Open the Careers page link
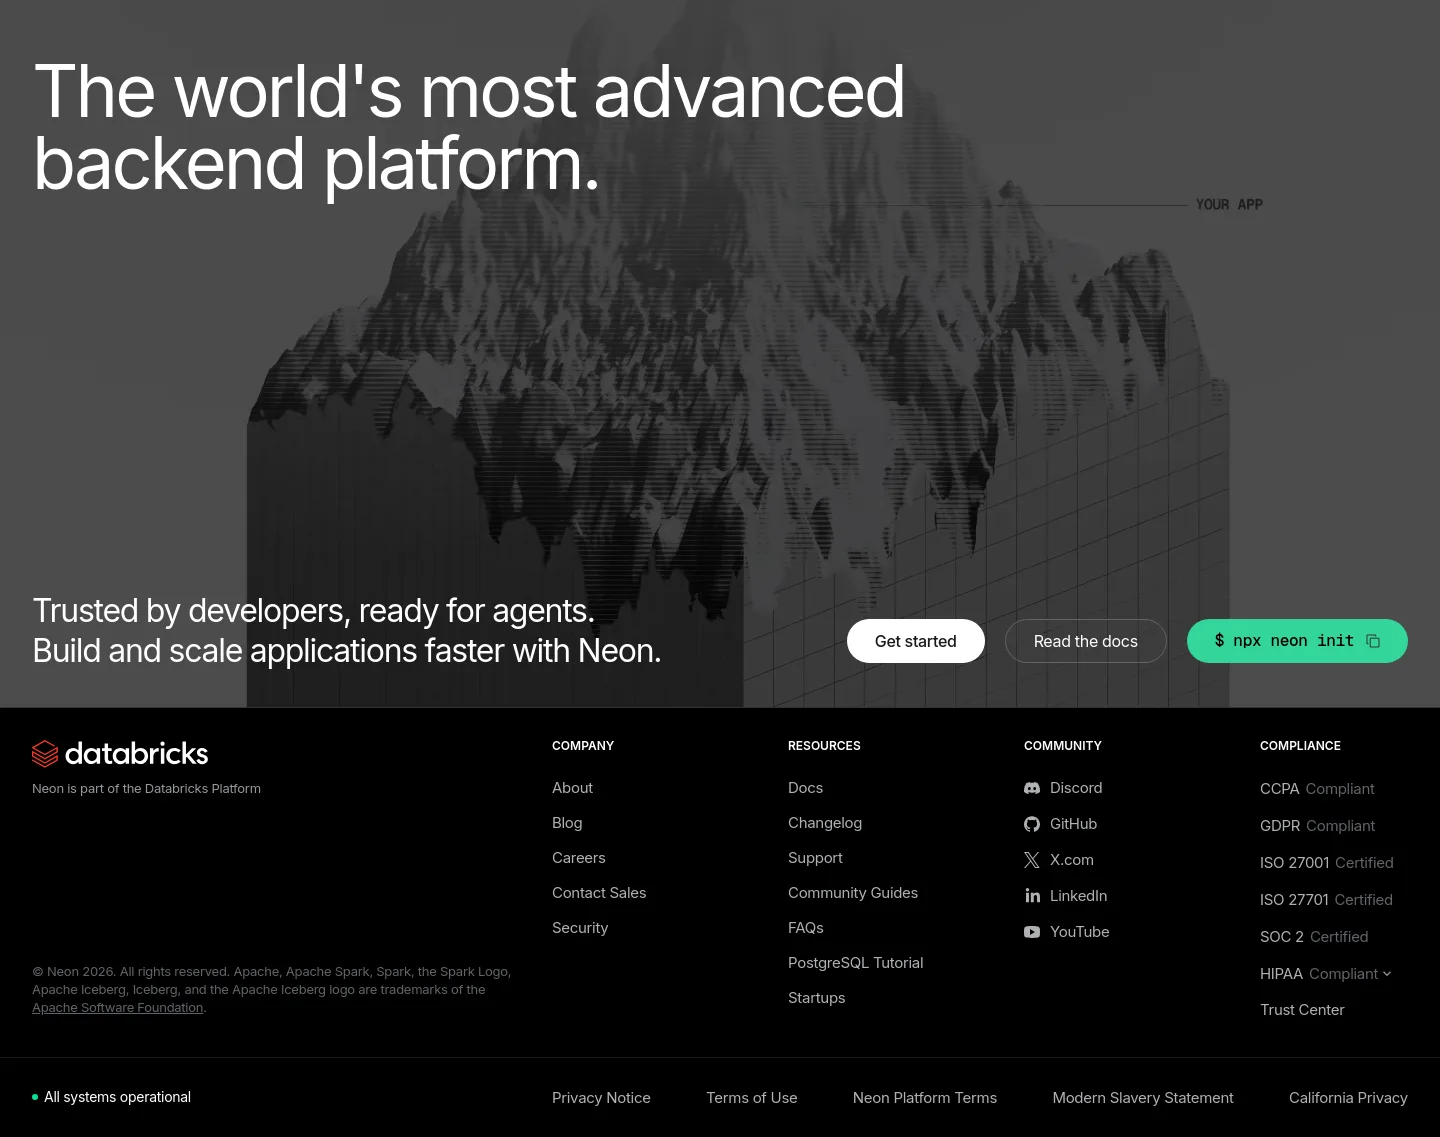 coord(578,858)
